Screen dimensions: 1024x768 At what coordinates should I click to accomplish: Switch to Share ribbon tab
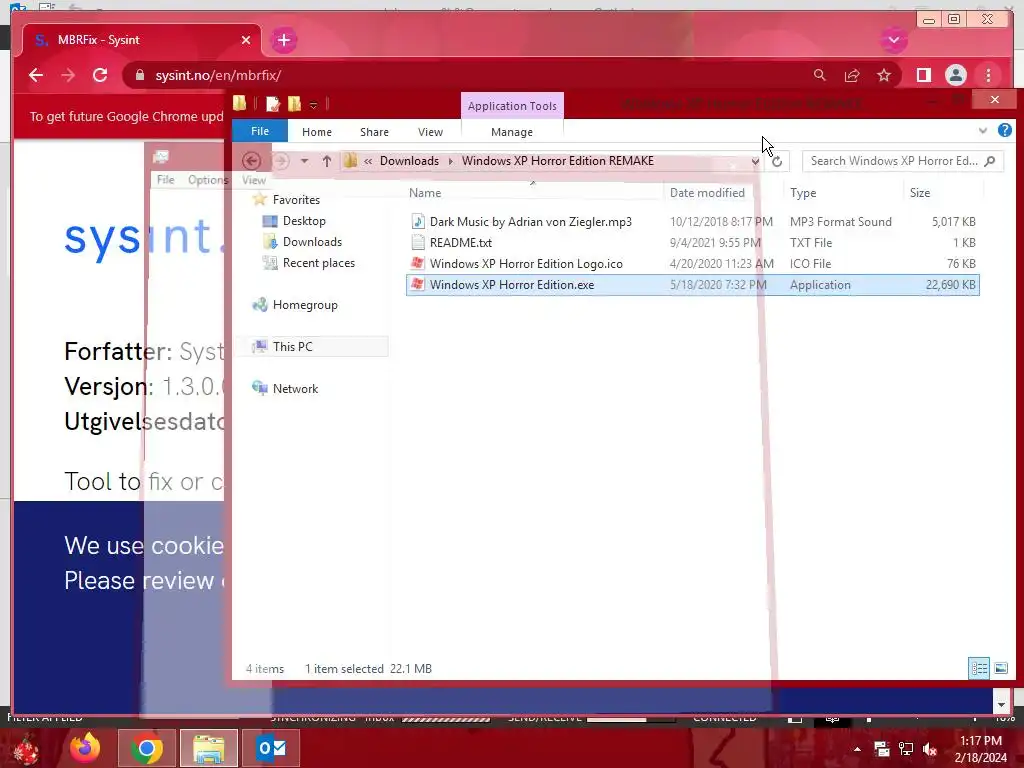374,132
